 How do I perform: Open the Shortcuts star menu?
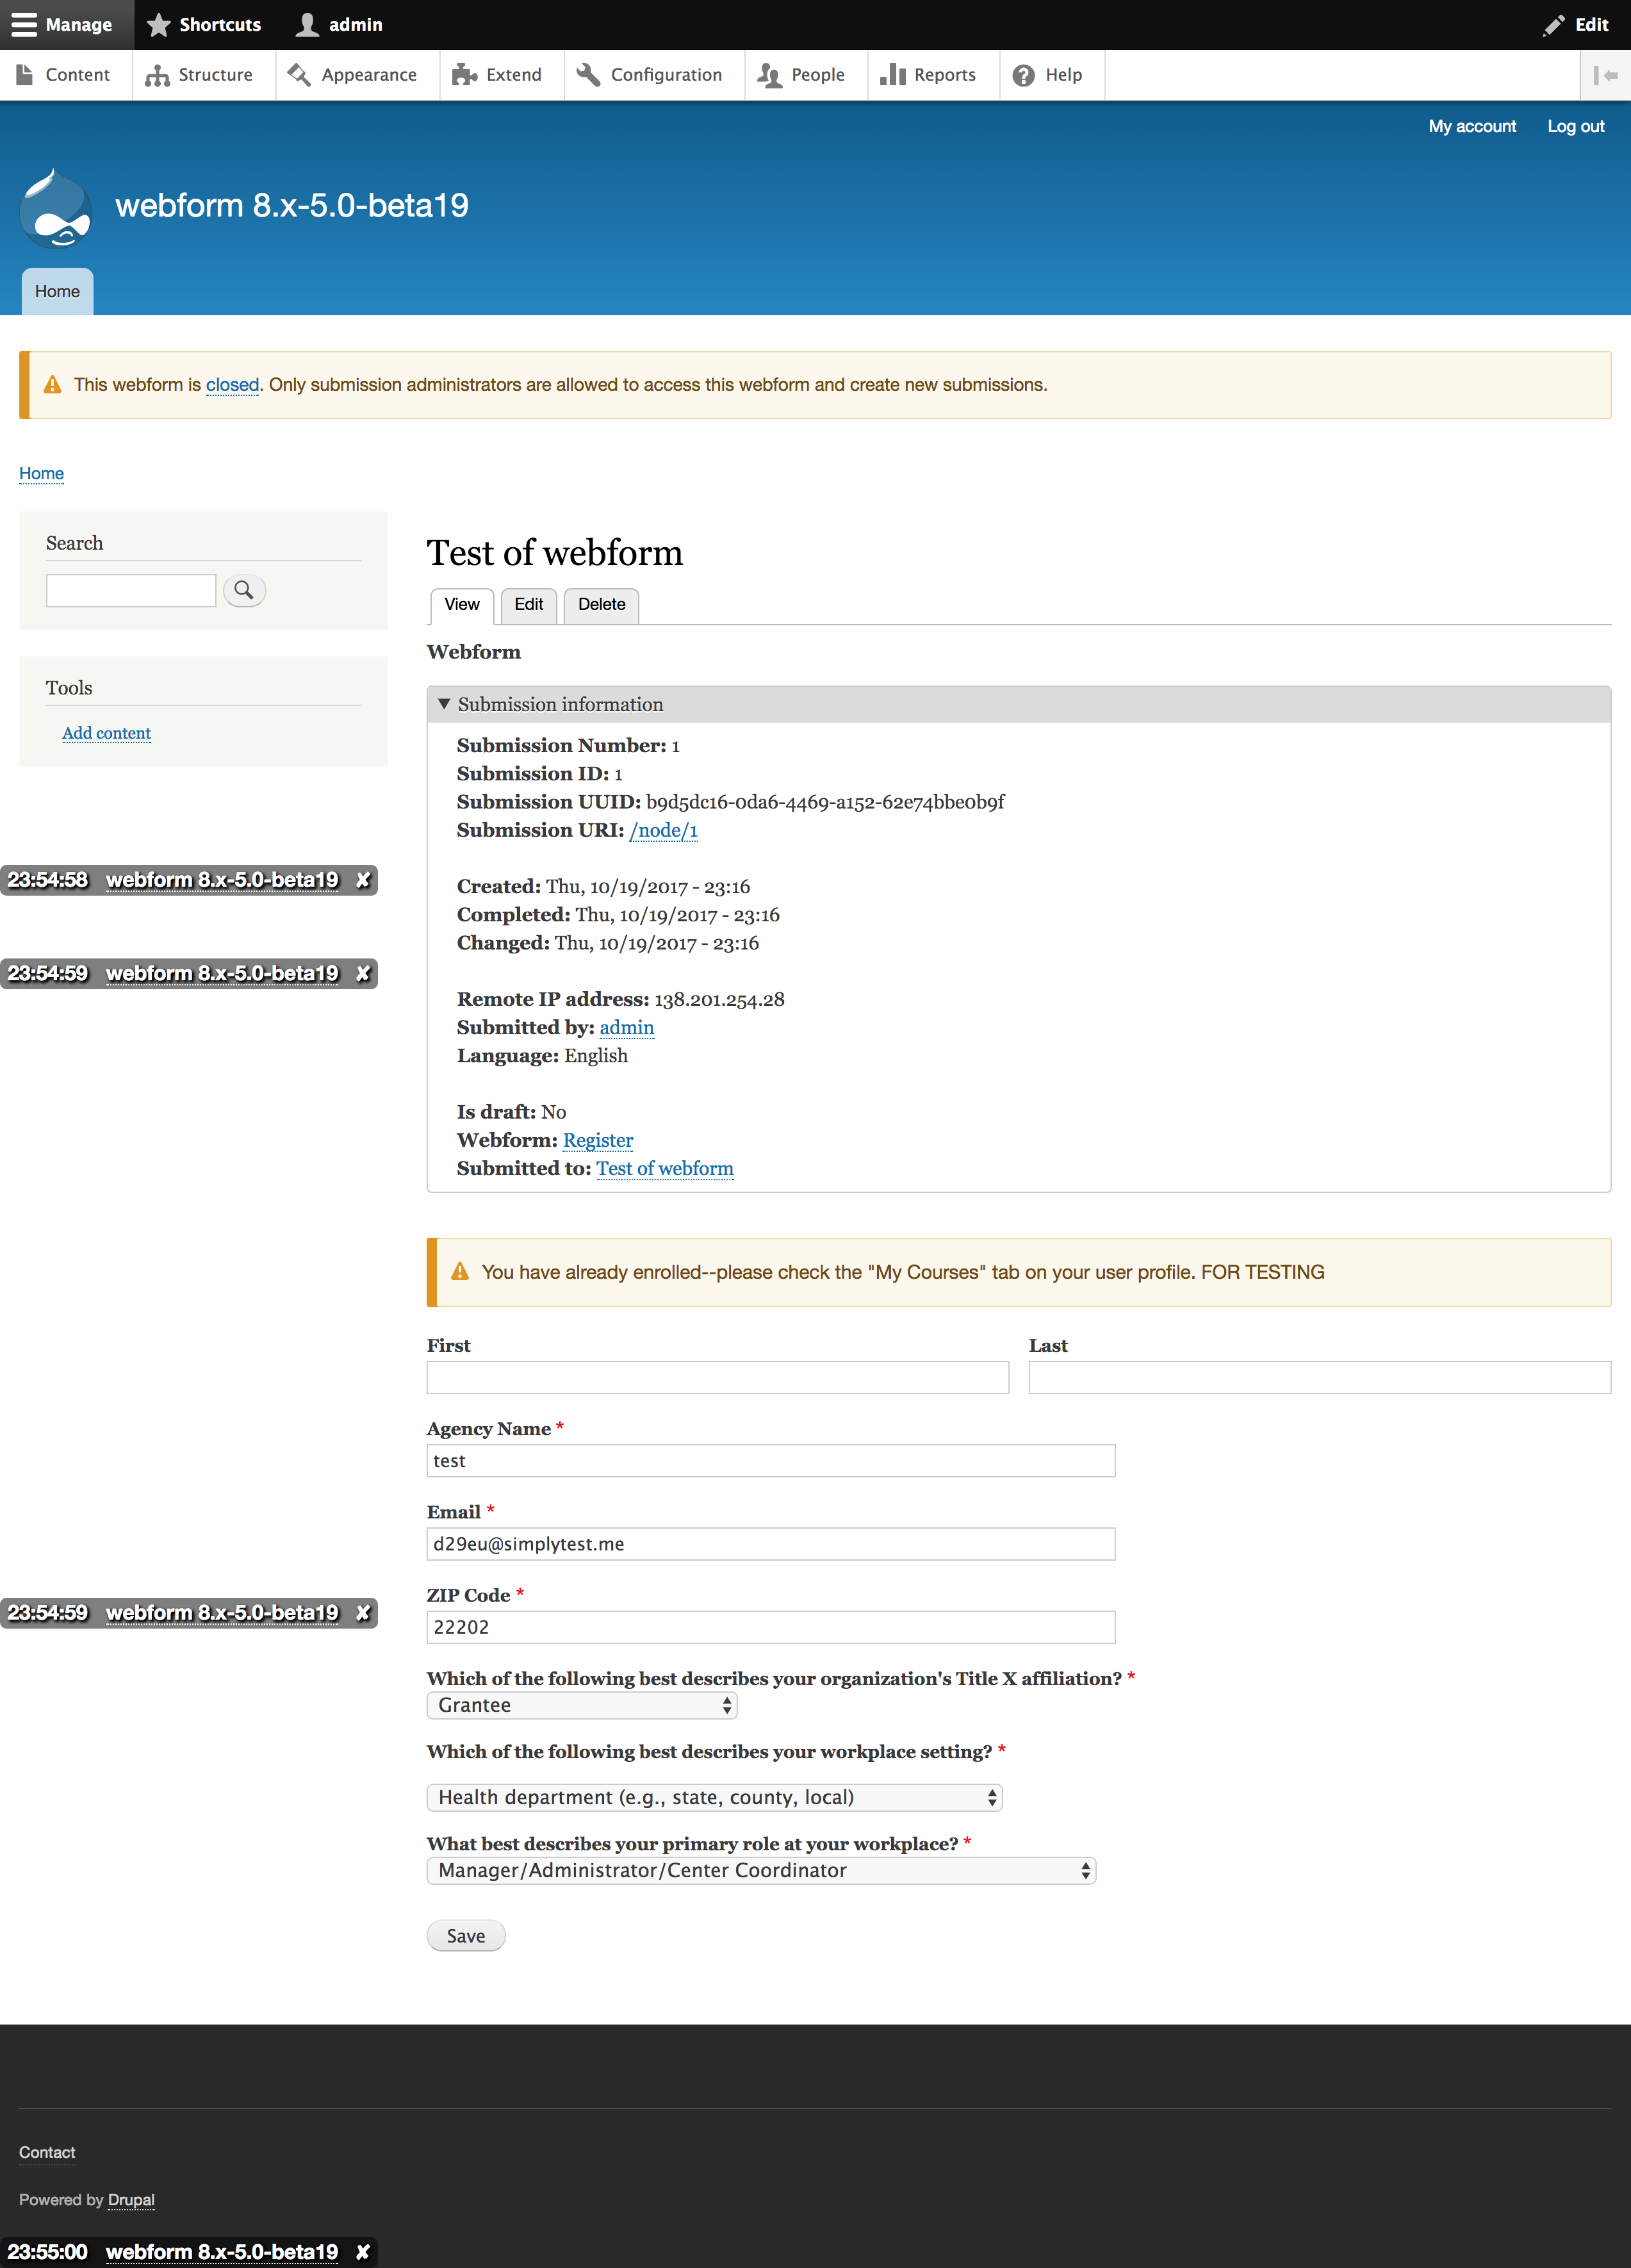tap(204, 25)
